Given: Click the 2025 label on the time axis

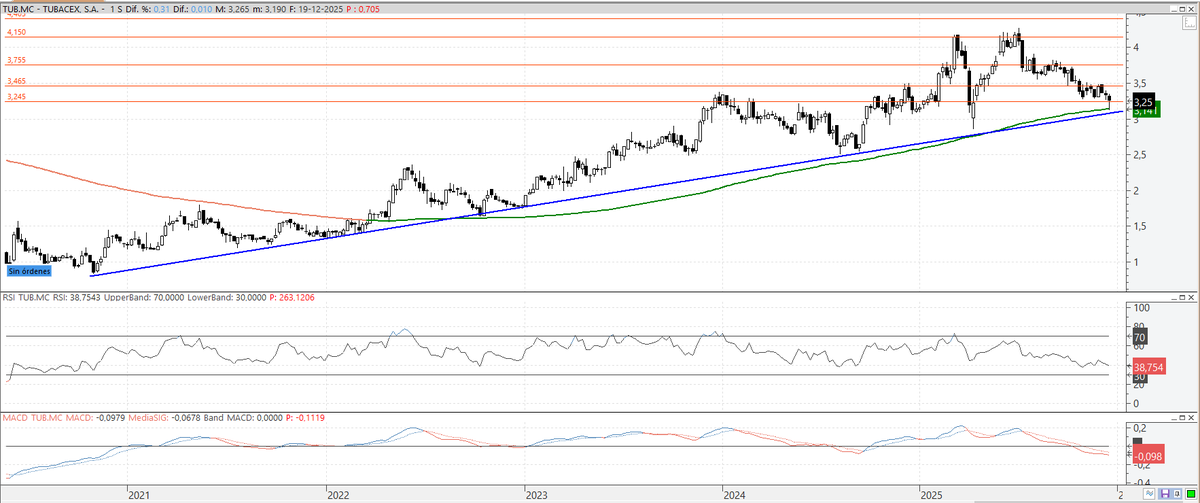Looking at the screenshot, I should (x=933, y=494).
